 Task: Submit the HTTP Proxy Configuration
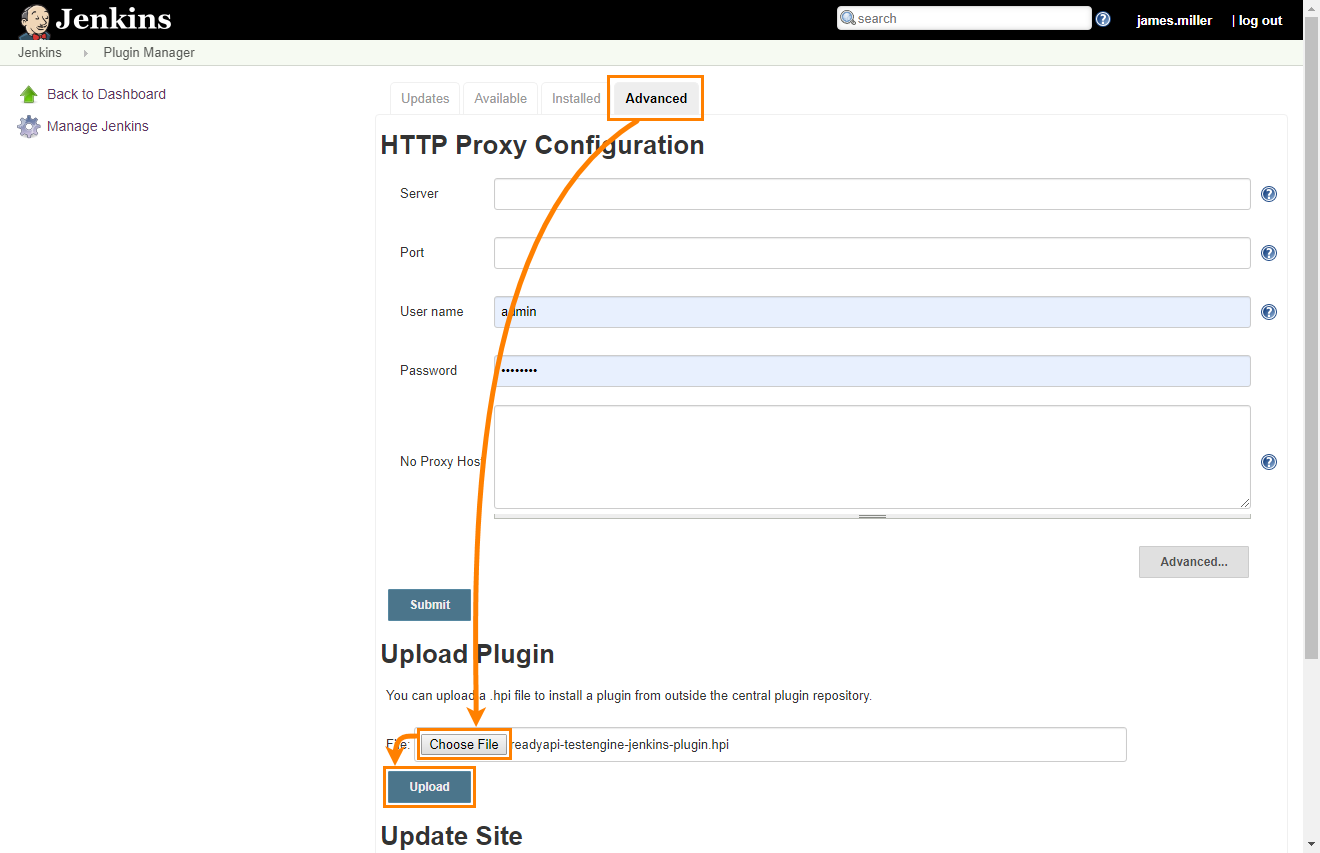click(x=429, y=604)
